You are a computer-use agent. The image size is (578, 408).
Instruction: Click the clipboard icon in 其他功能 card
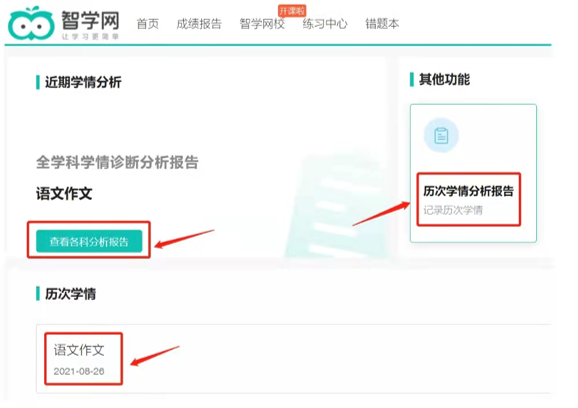click(x=441, y=135)
